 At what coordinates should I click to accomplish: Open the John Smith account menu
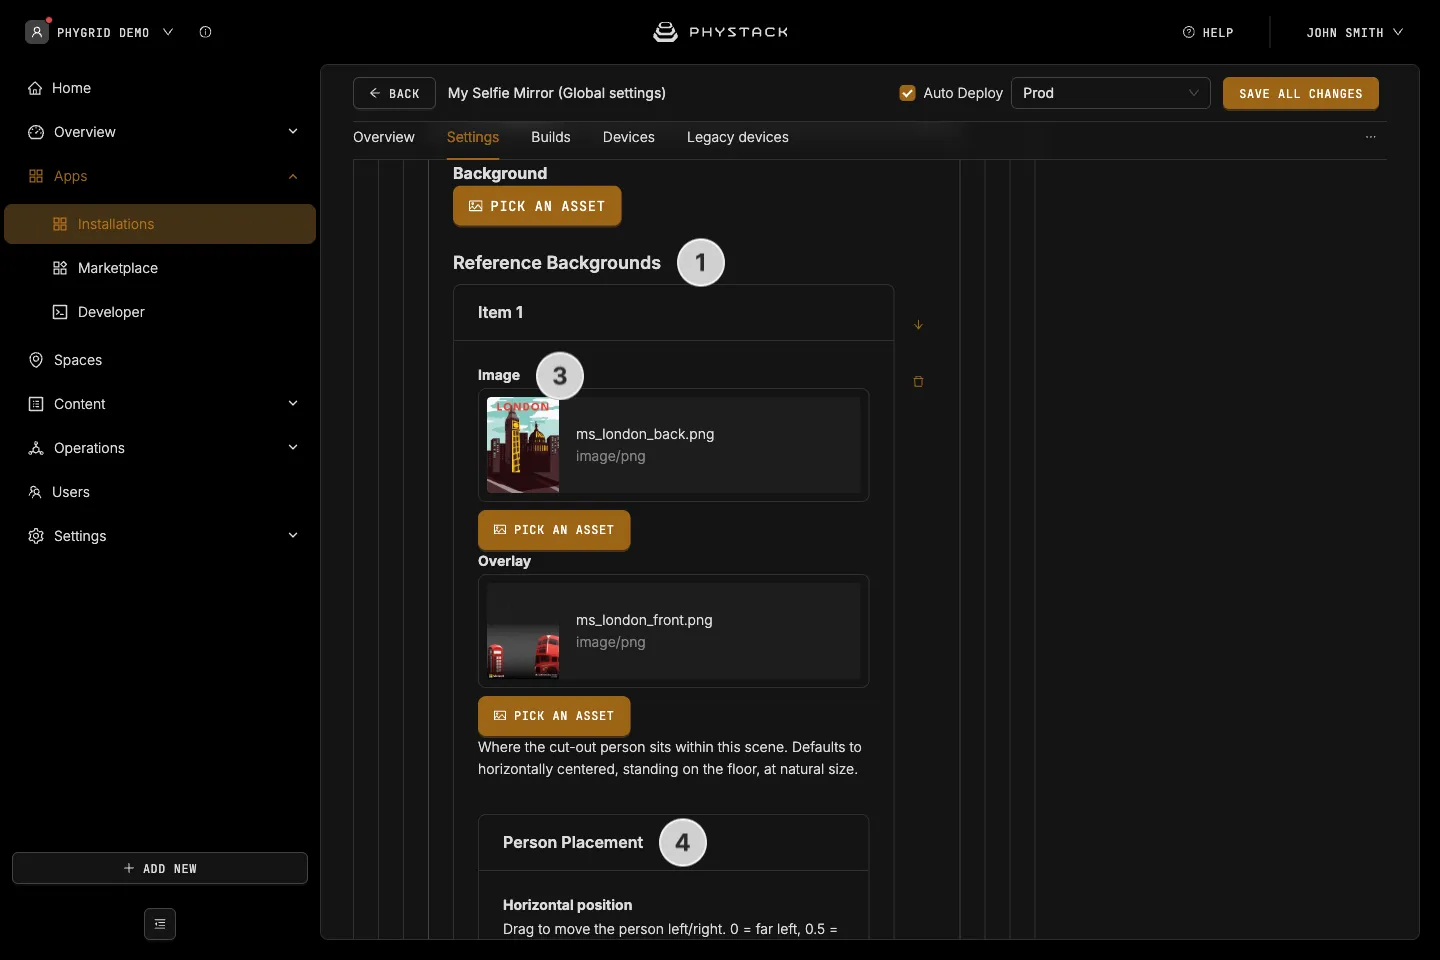1355,32
